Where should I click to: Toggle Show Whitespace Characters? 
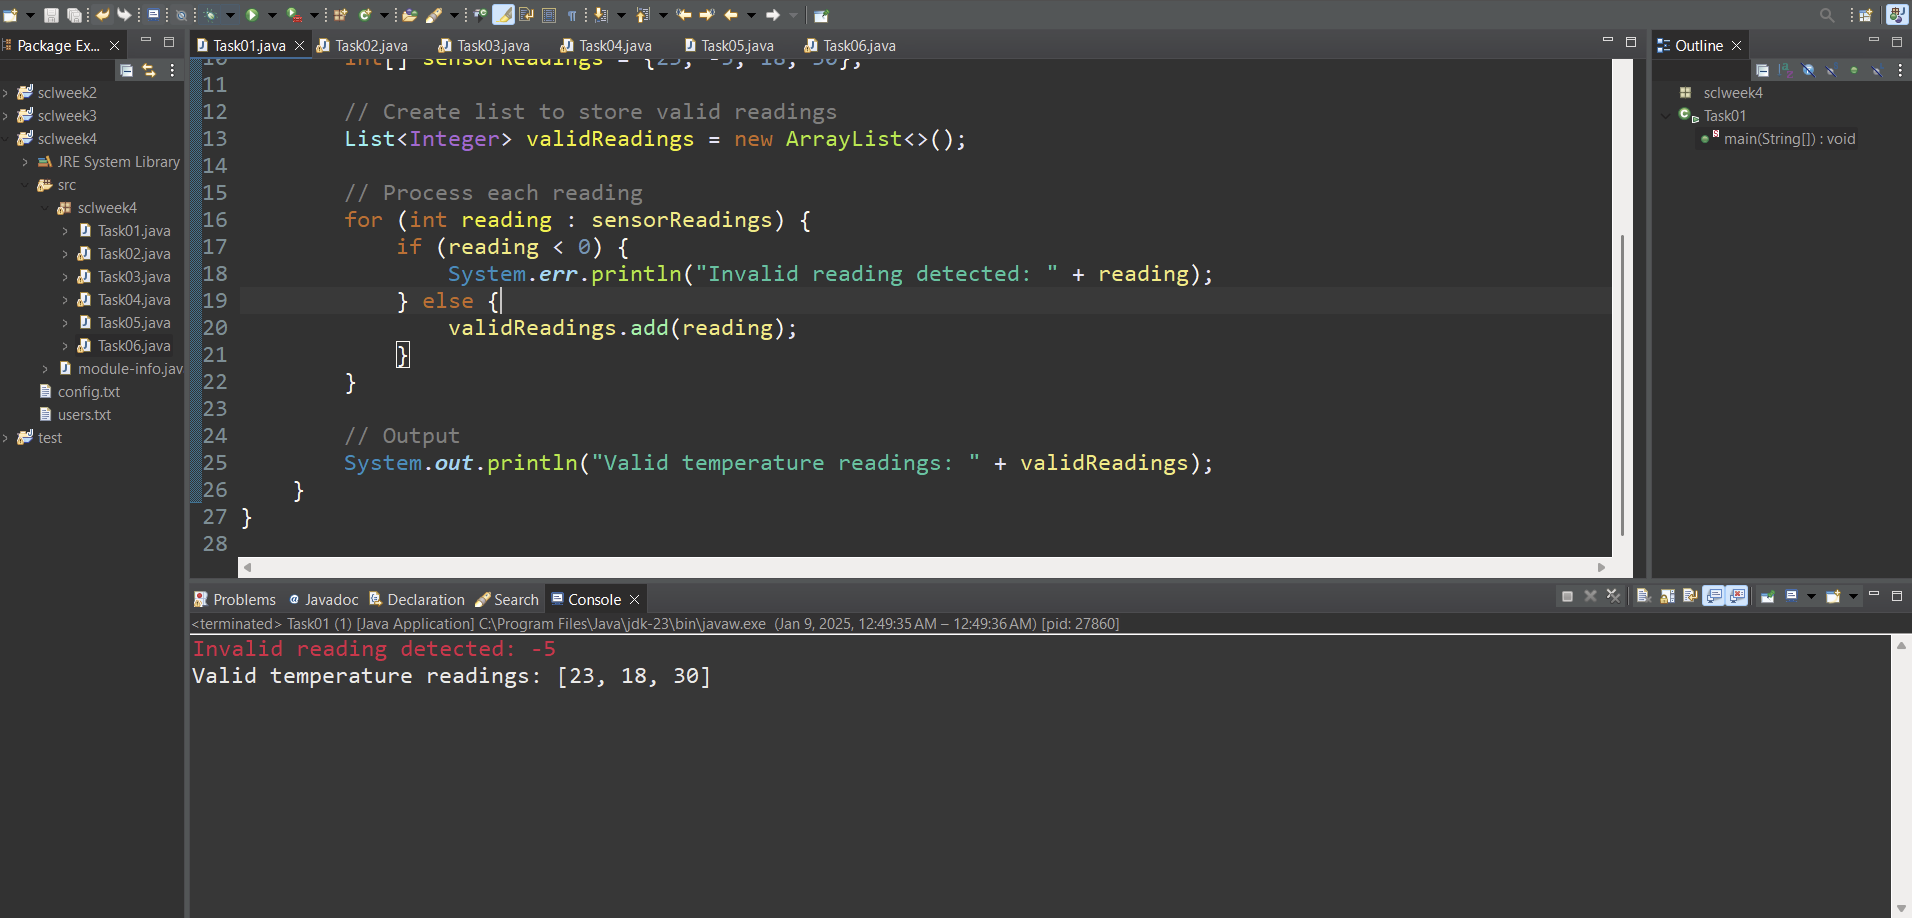[572, 15]
